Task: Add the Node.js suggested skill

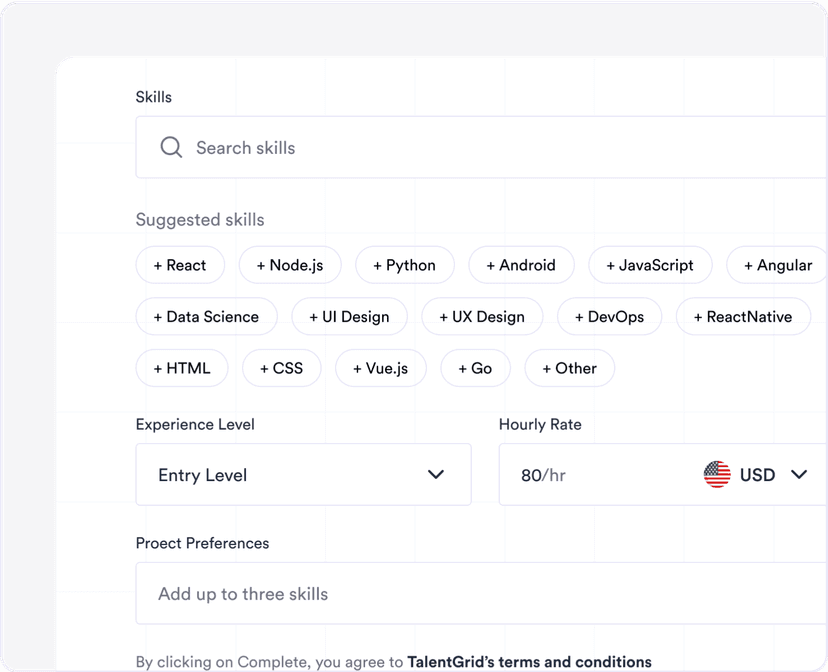Action: (290, 265)
